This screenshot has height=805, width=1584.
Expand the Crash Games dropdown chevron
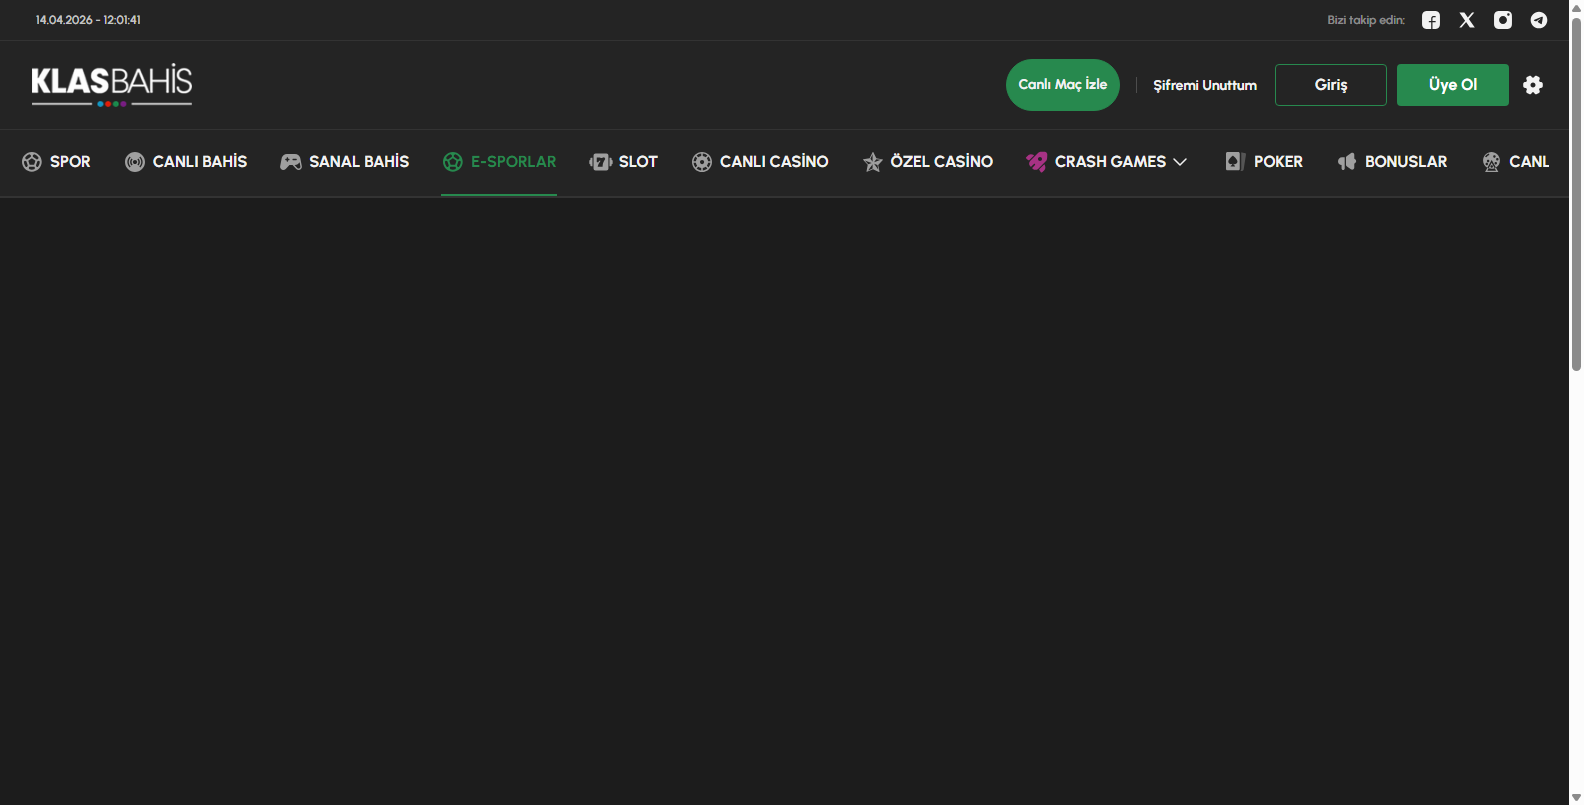(x=1180, y=162)
